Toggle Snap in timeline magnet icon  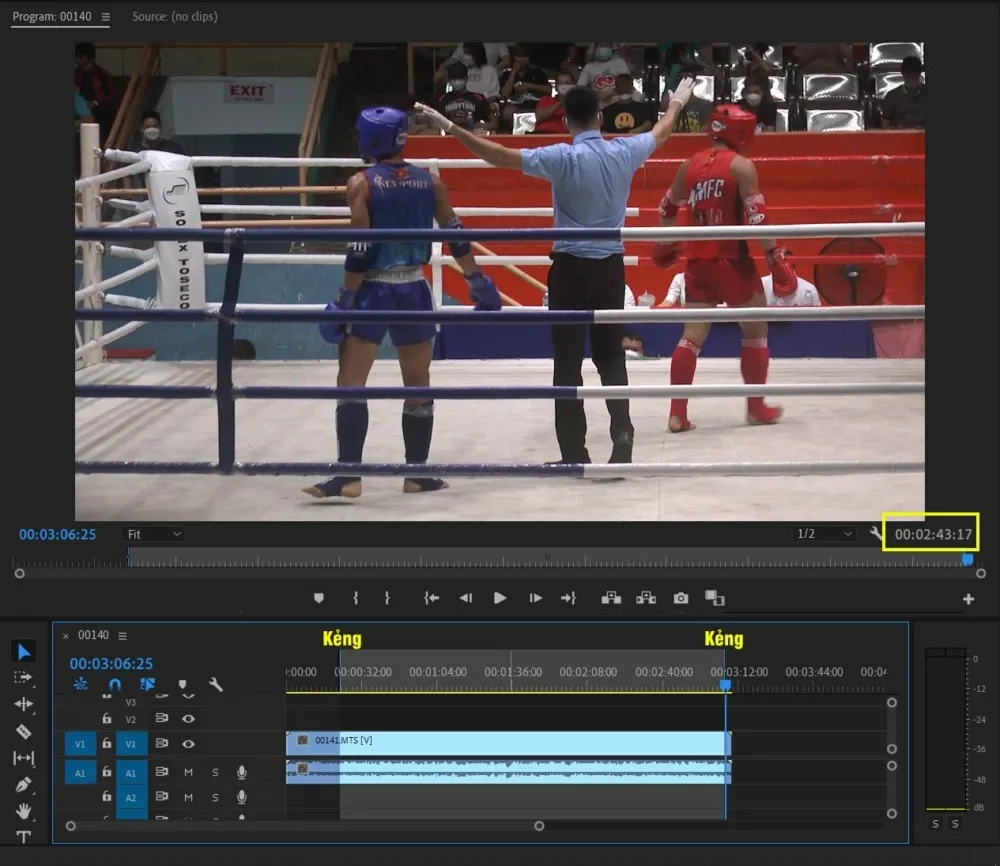115,684
